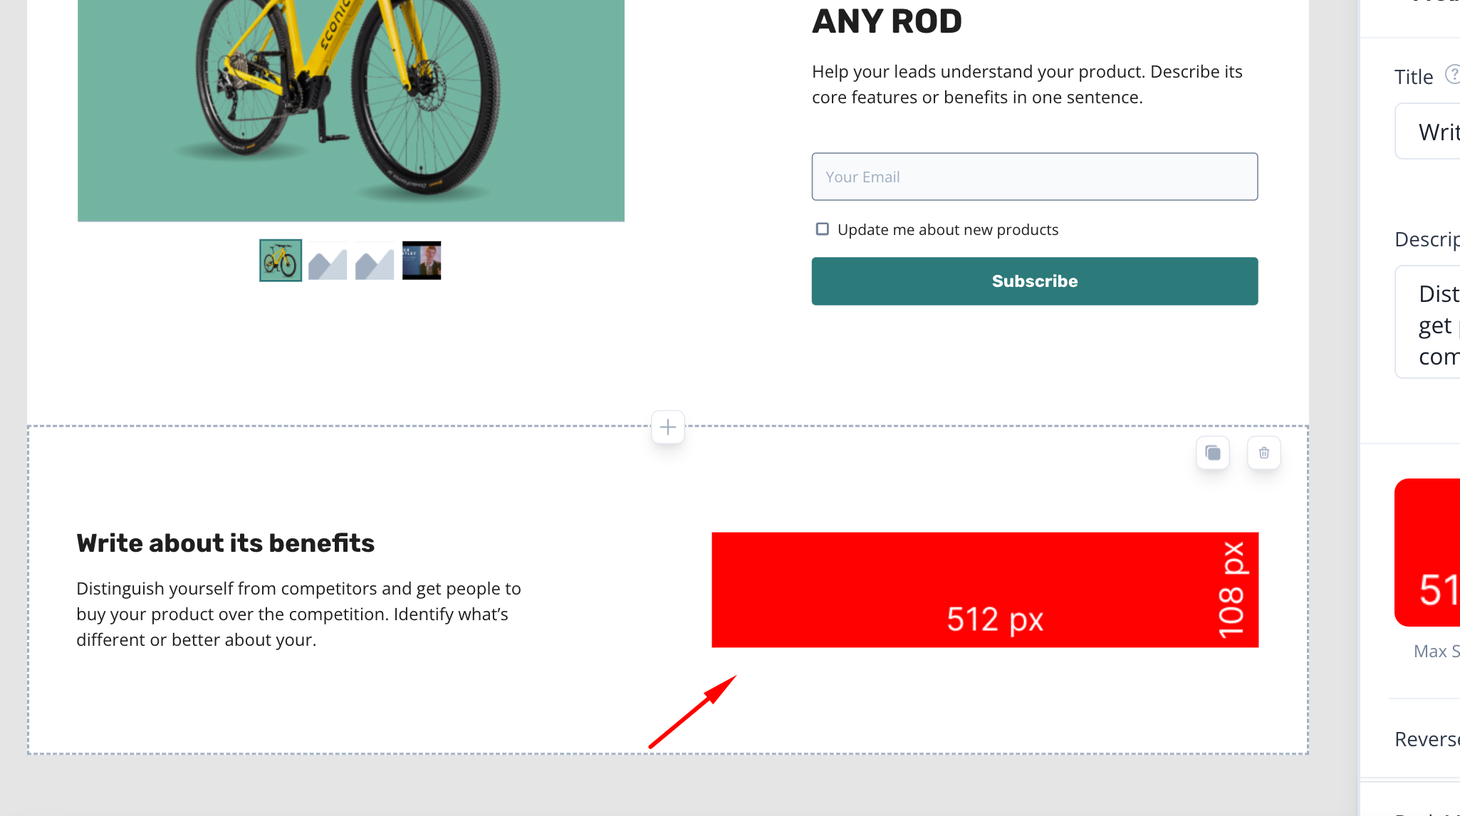
Task: Click the Your Email input field
Action: click(1034, 177)
